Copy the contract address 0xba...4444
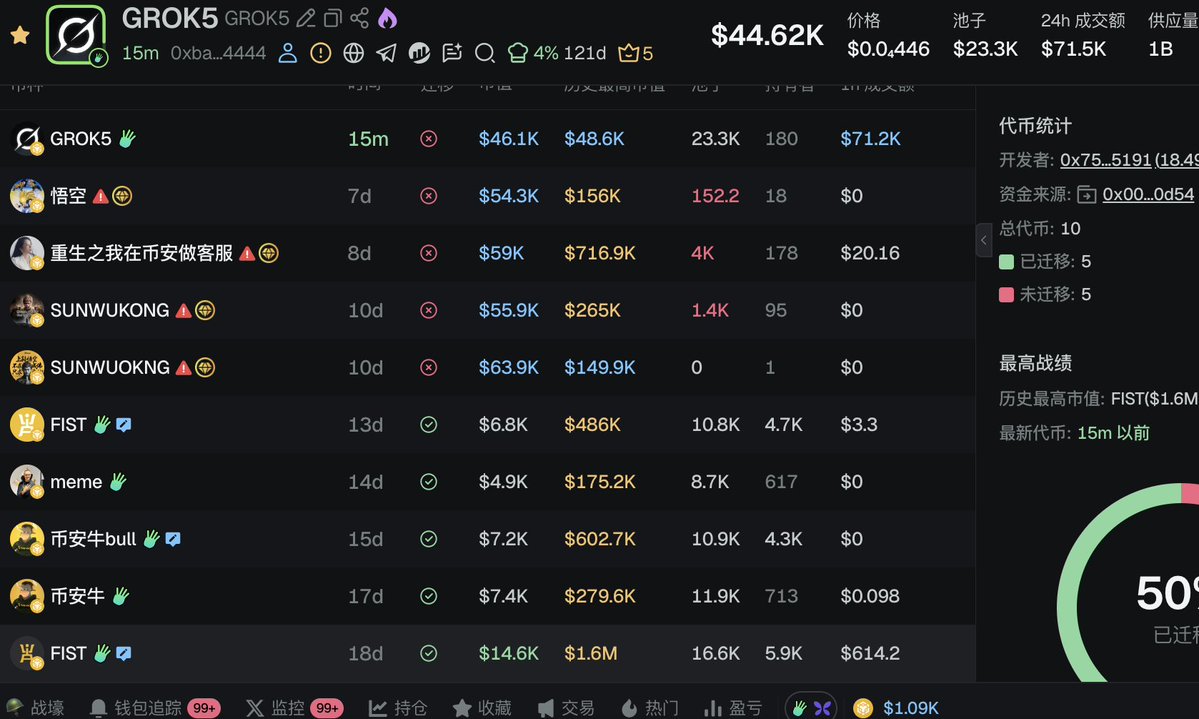The width and height of the screenshot is (1199, 719). (x=219, y=53)
